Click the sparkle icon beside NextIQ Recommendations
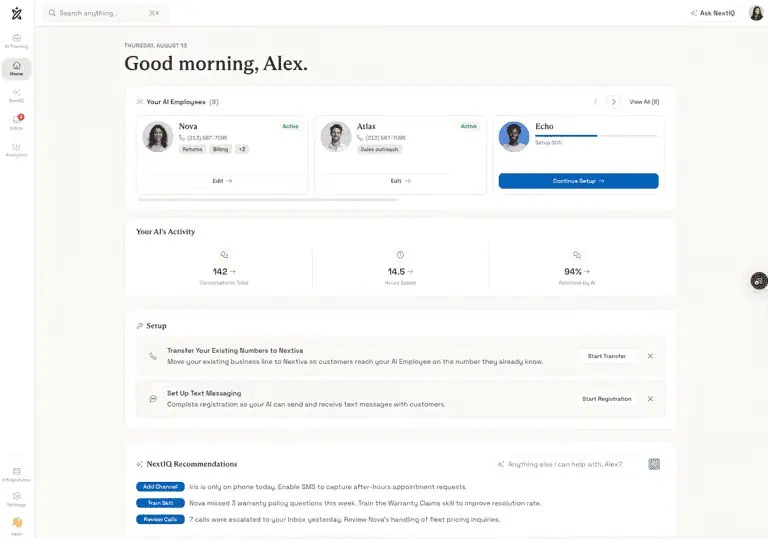Image resolution: width=768 pixels, height=539 pixels. (x=140, y=464)
